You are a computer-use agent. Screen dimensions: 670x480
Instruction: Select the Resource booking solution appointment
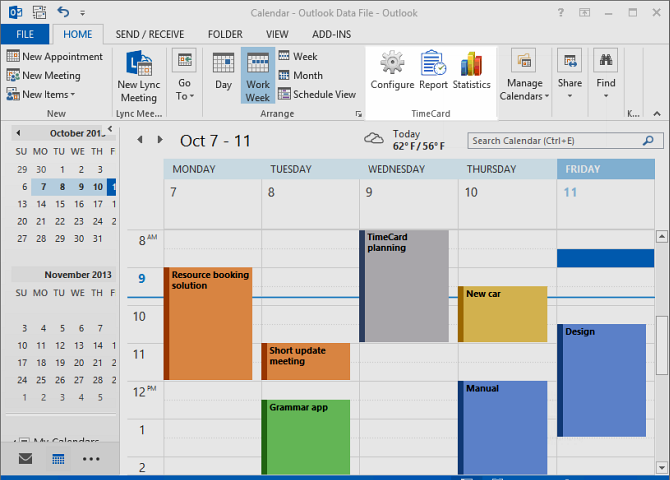pyautogui.click(x=208, y=324)
